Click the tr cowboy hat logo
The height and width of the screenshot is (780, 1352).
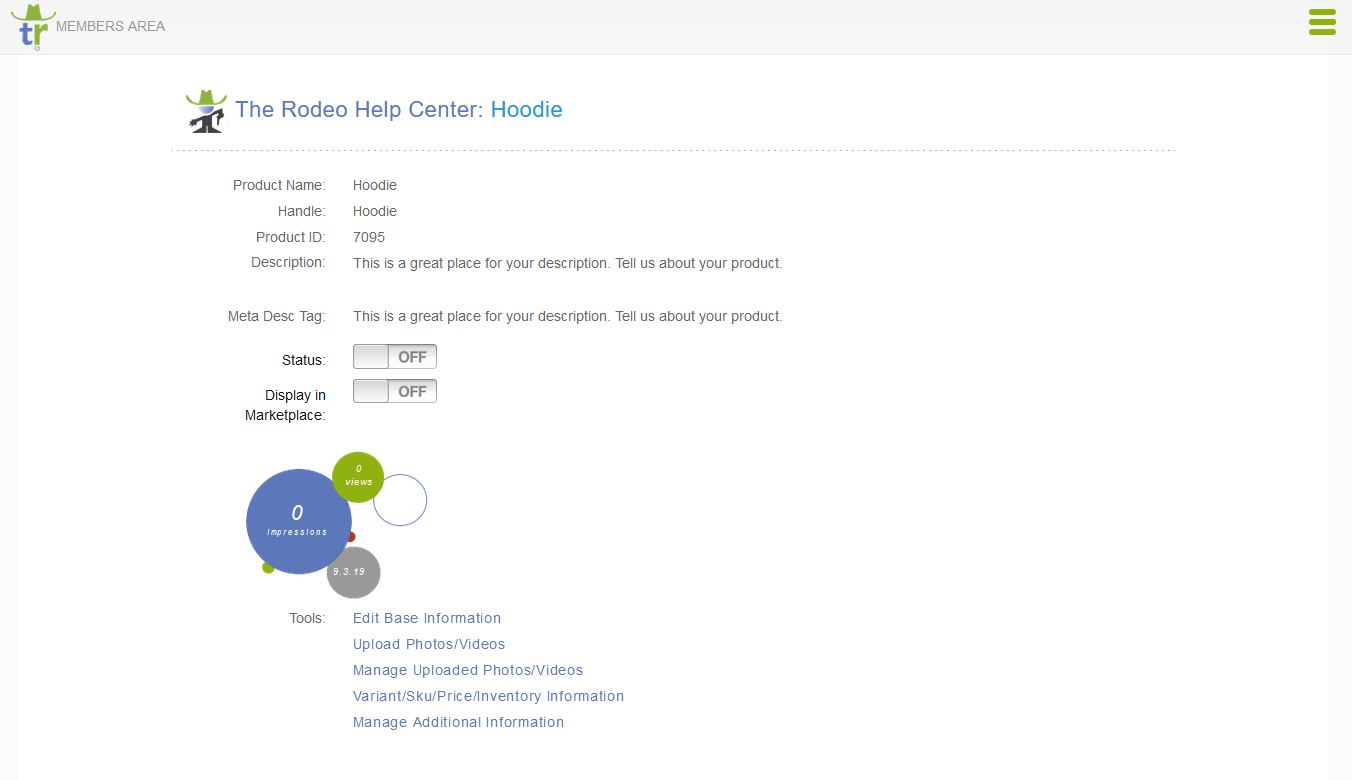pos(33,26)
